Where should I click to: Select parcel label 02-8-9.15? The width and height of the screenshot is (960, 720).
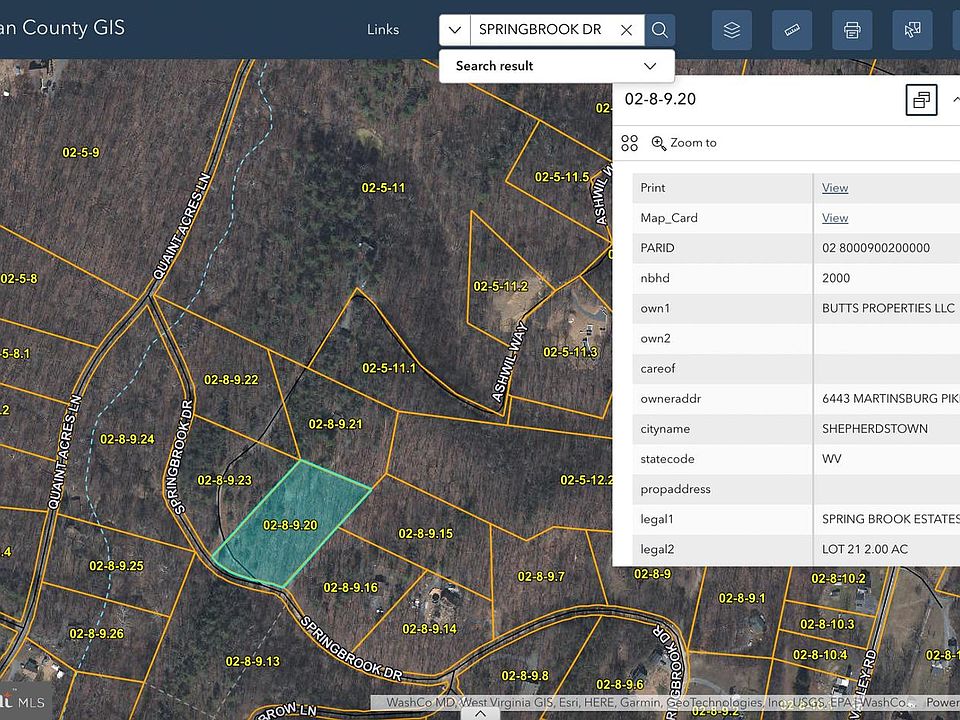click(426, 533)
